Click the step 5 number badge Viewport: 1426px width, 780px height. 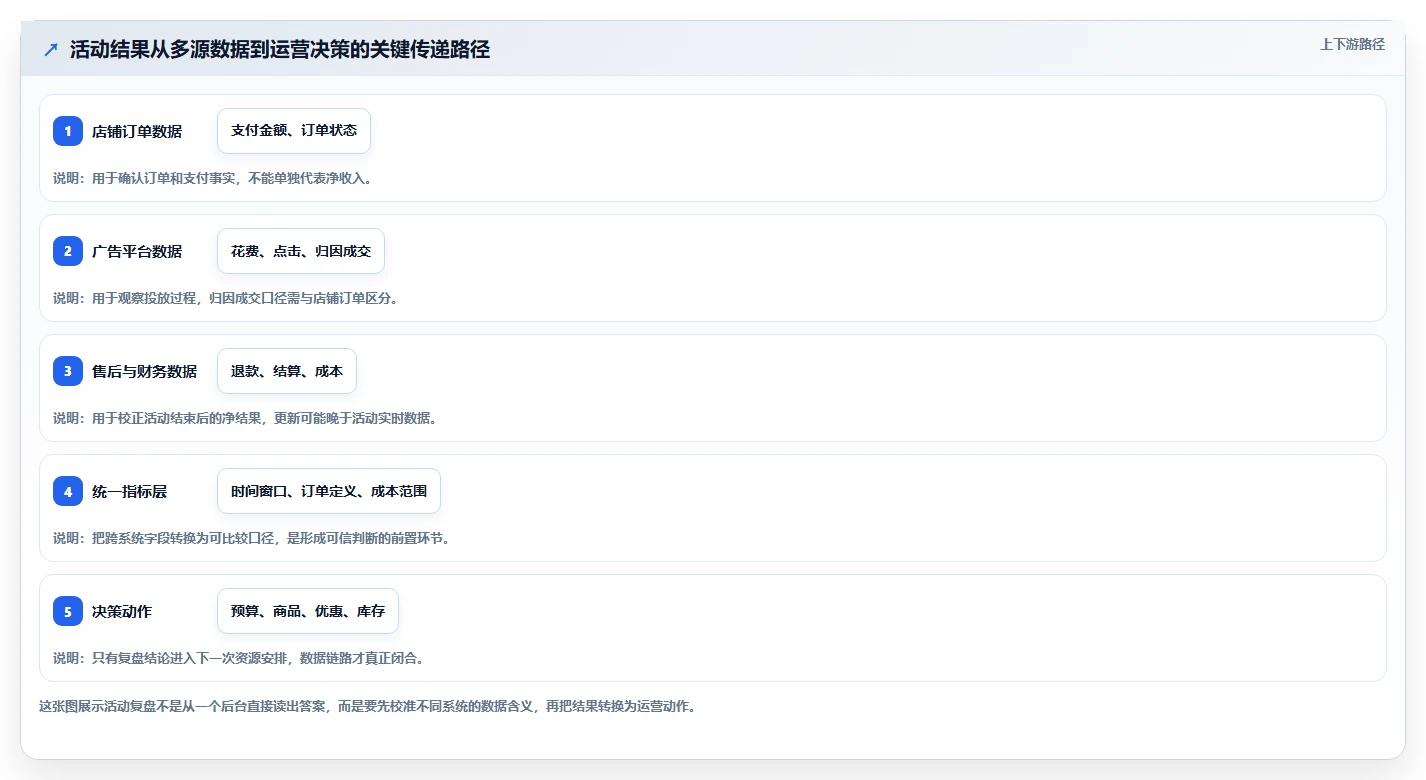pos(68,611)
